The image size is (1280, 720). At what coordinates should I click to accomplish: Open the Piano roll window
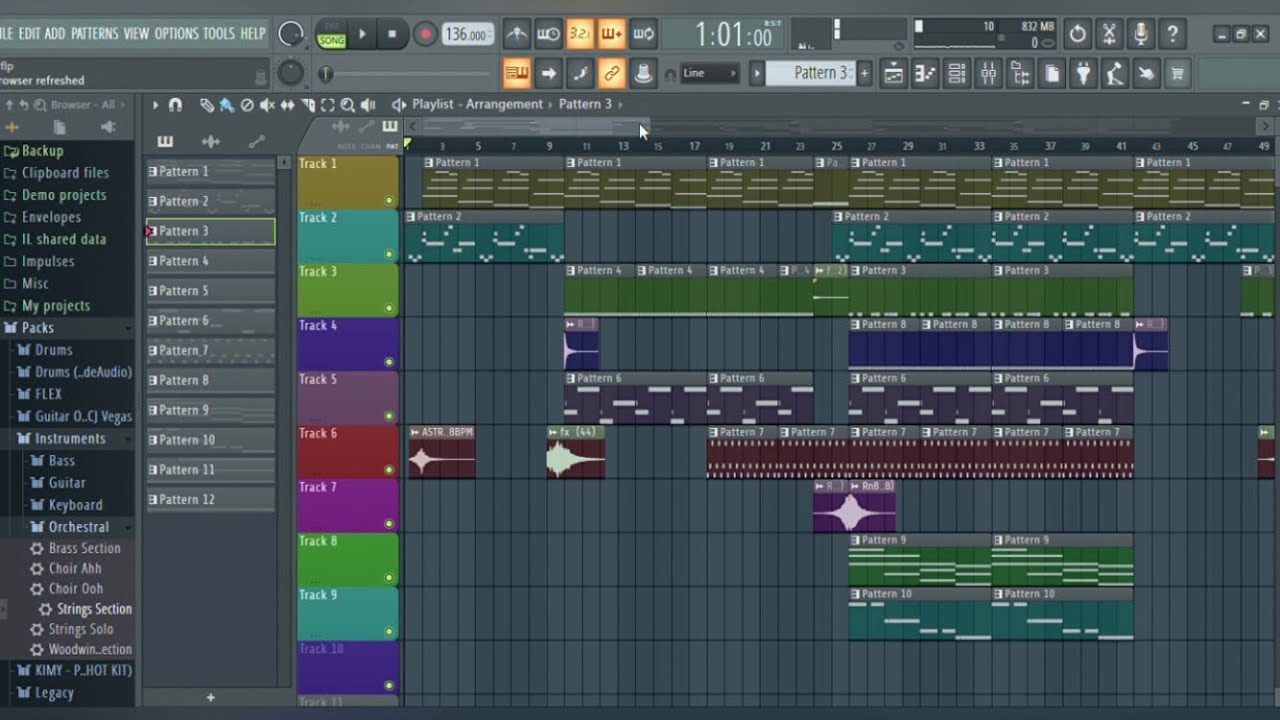point(925,73)
